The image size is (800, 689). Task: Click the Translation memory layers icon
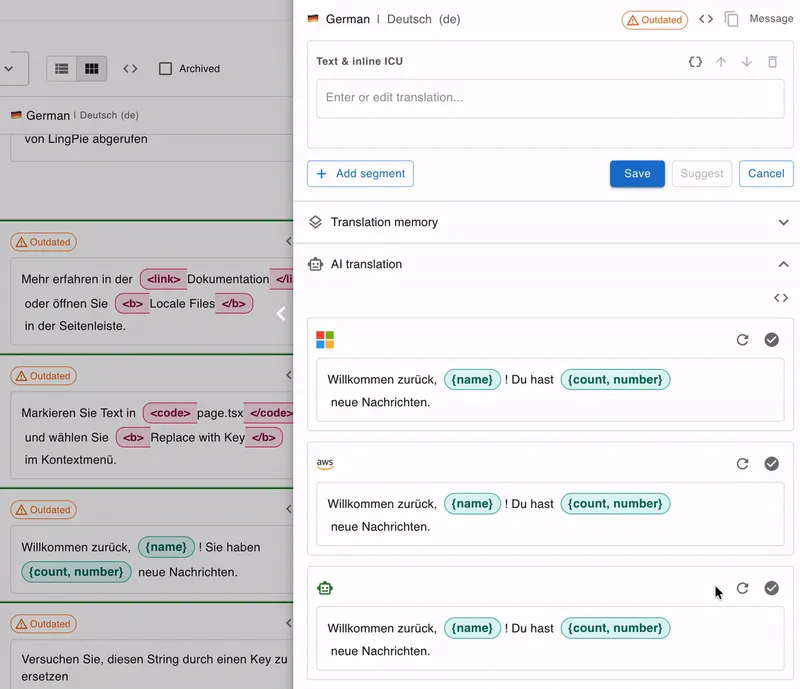pyautogui.click(x=315, y=222)
